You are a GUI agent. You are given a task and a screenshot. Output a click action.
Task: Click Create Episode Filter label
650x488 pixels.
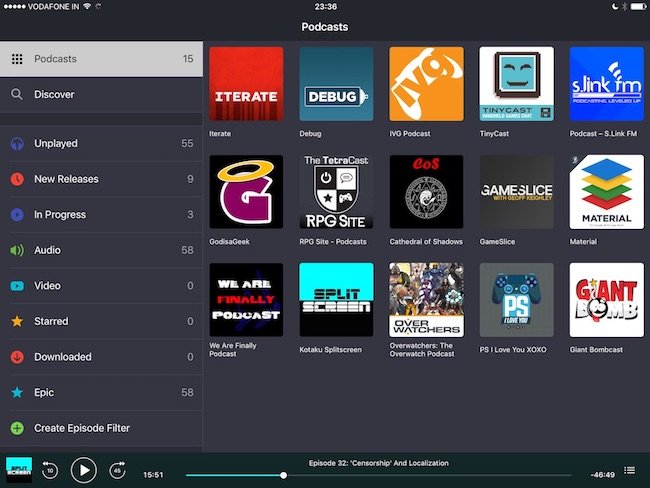[82, 428]
